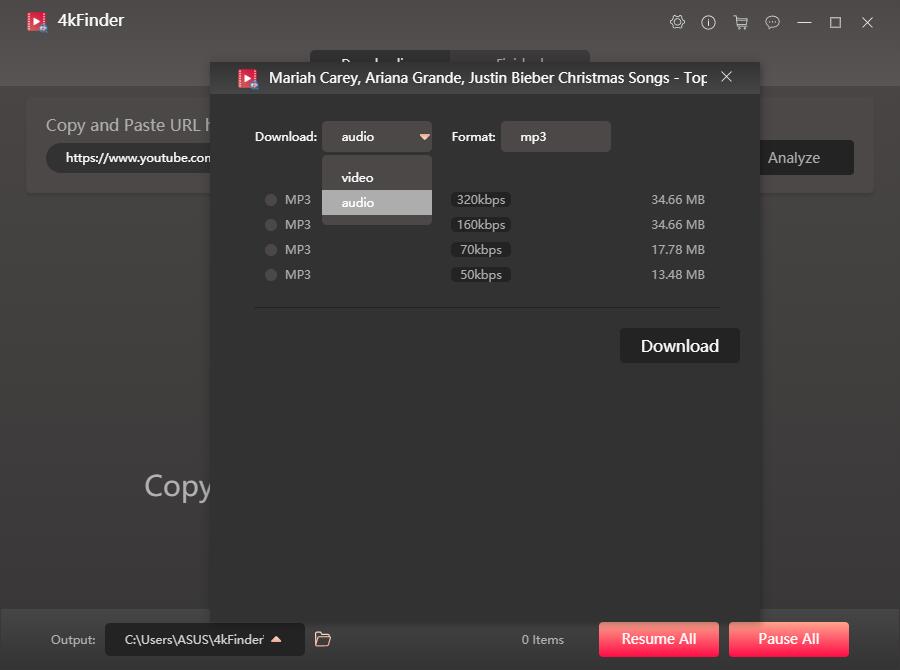Select the MP3 160kbps radio button
This screenshot has height=670, width=900.
(271, 224)
